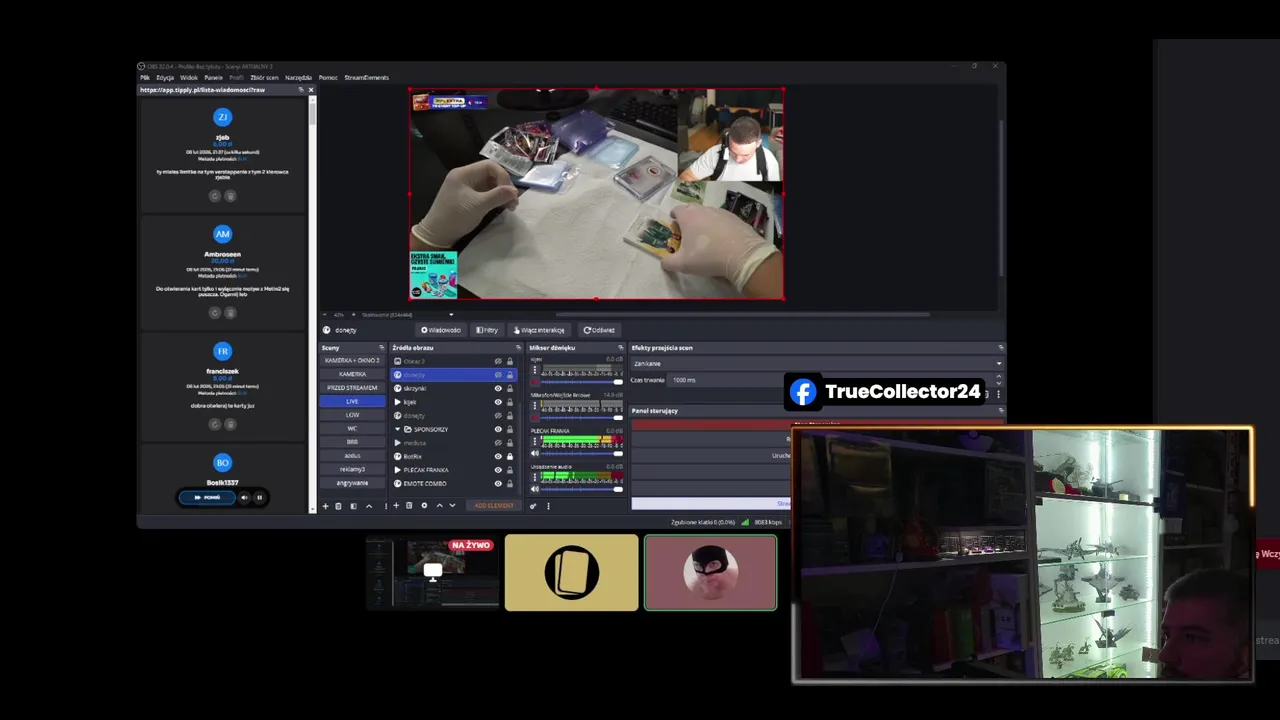Move selected source up
This screenshot has width=1280, height=720.
point(439,506)
